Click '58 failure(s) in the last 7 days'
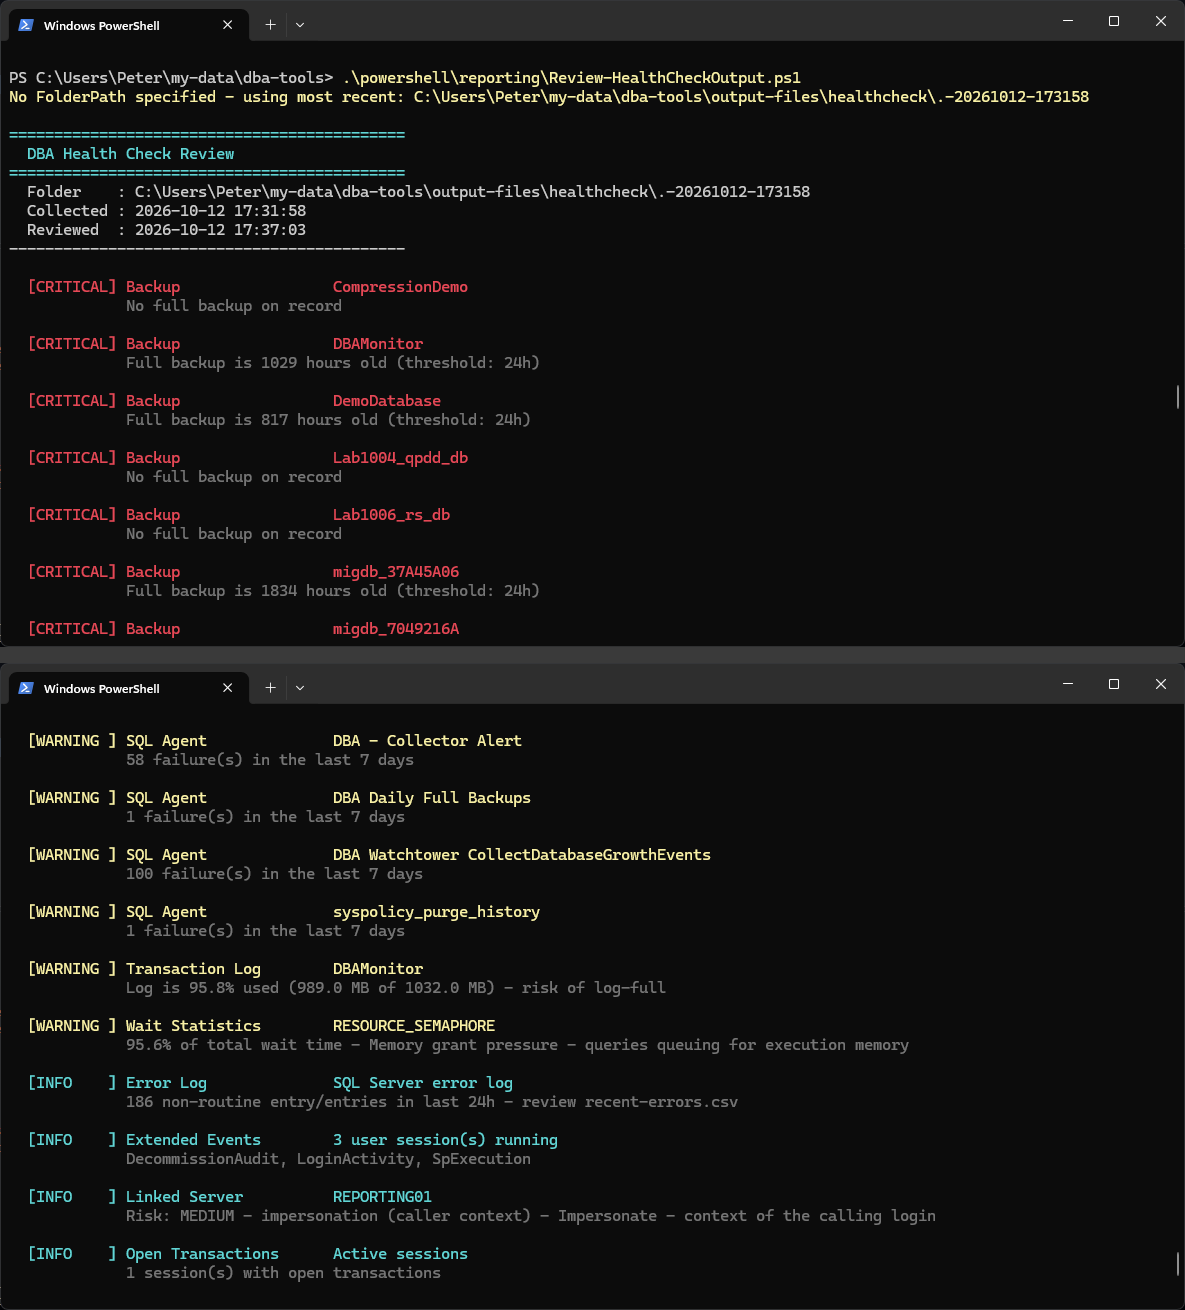The height and width of the screenshot is (1310, 1185). pyautogui.click(x=270, y=760)
